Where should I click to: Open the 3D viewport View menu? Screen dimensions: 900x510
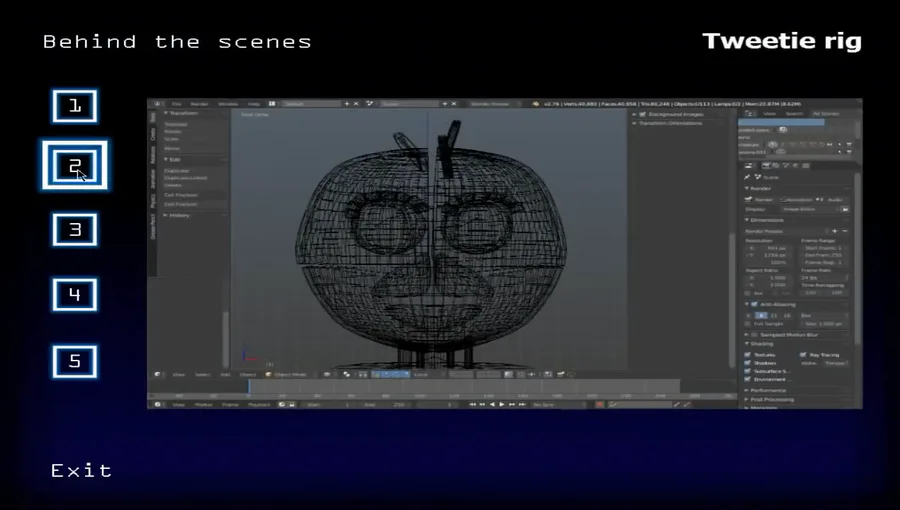[x=179, y=375]
